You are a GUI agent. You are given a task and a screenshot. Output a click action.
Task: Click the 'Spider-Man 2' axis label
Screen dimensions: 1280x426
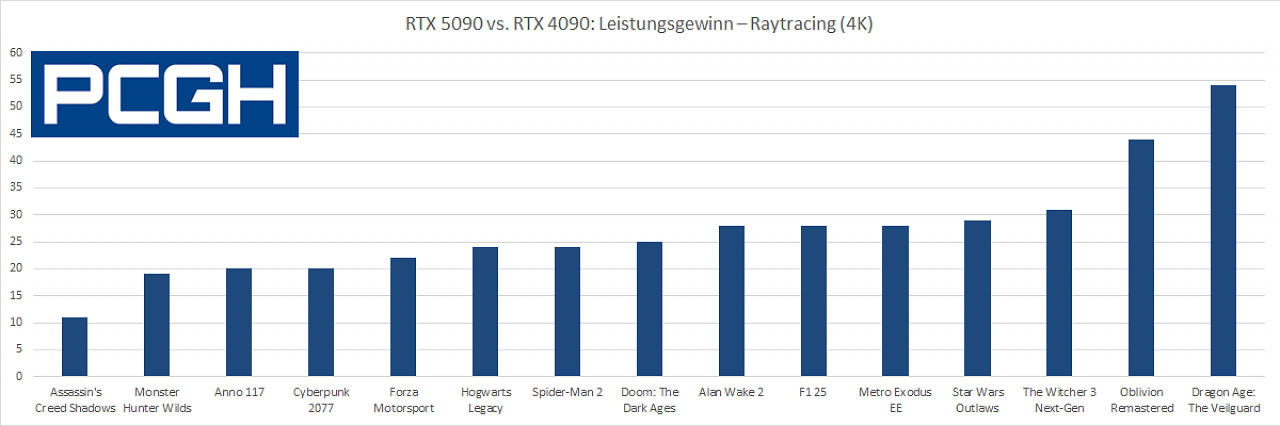tap(567, 392)
